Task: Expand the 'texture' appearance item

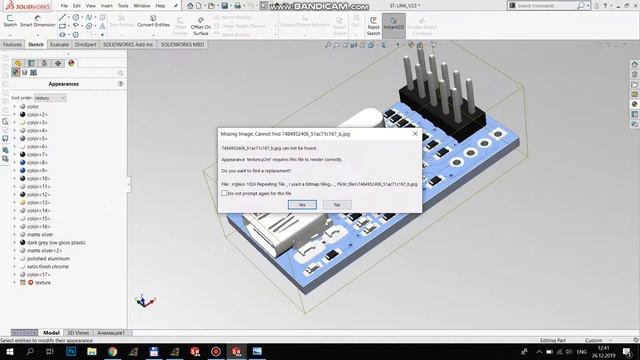Action: coord(15,282)
